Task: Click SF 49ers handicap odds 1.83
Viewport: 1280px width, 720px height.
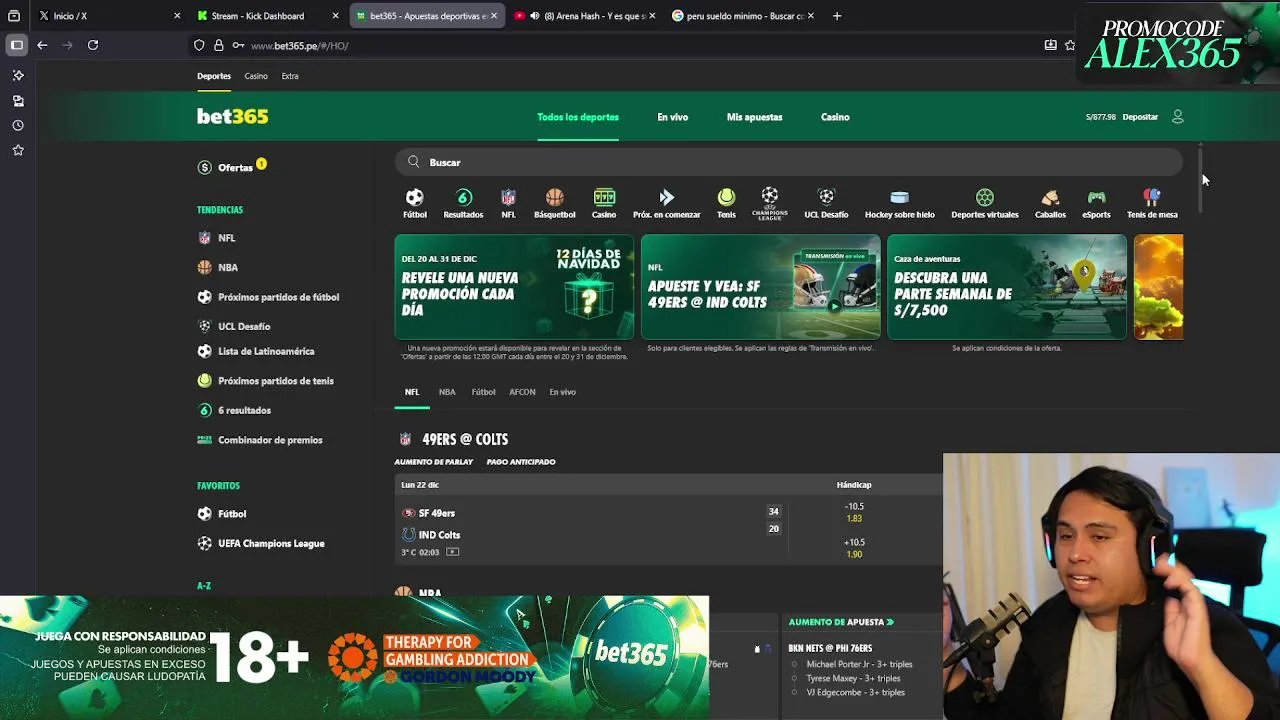Action: [x=854, y=518]
